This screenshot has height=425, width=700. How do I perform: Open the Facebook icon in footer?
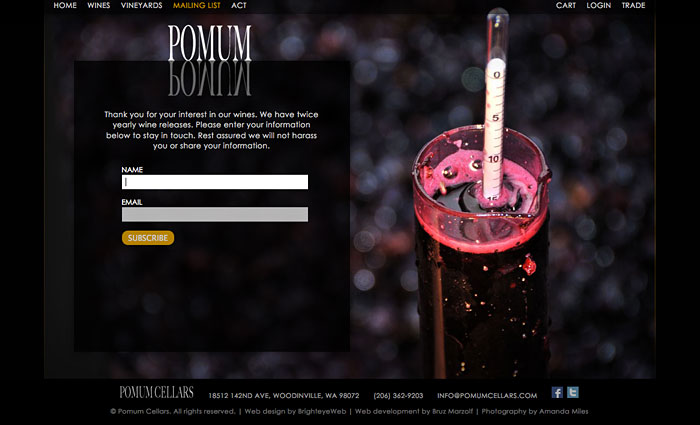[x=557, y=392]
